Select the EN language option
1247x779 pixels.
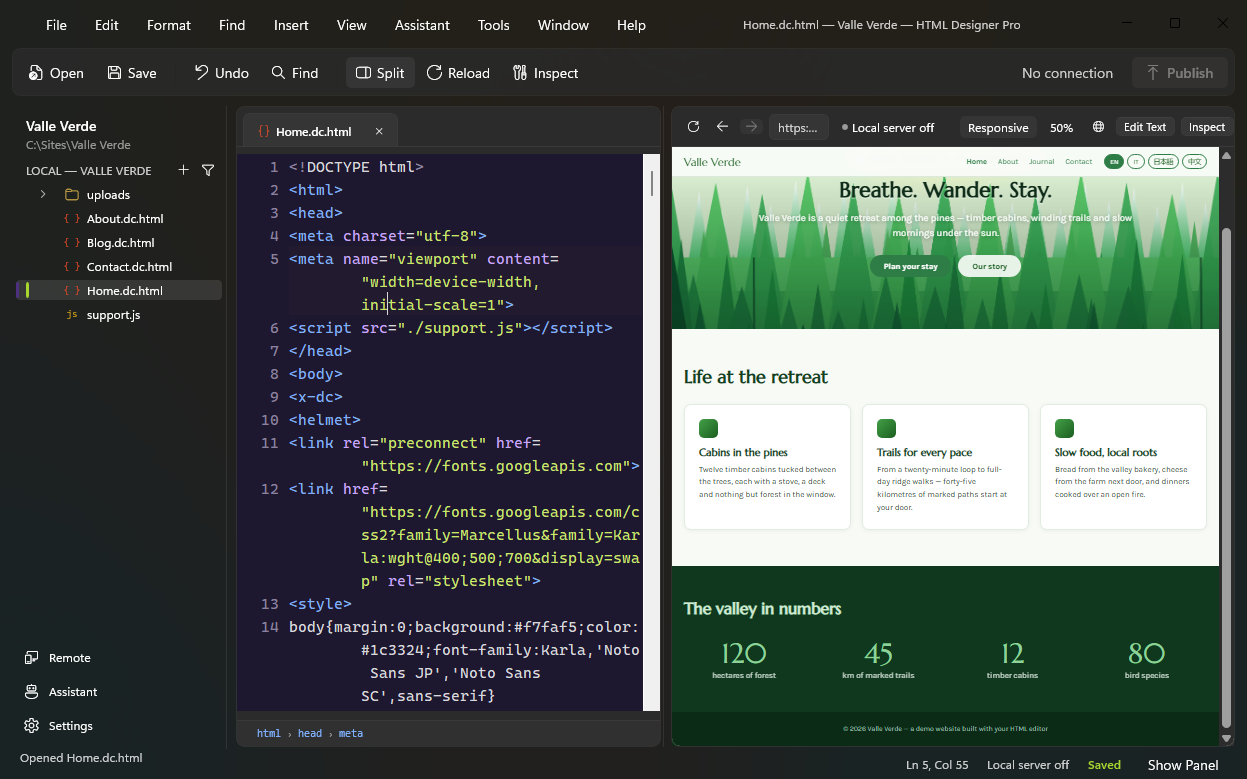[1114, 161]
